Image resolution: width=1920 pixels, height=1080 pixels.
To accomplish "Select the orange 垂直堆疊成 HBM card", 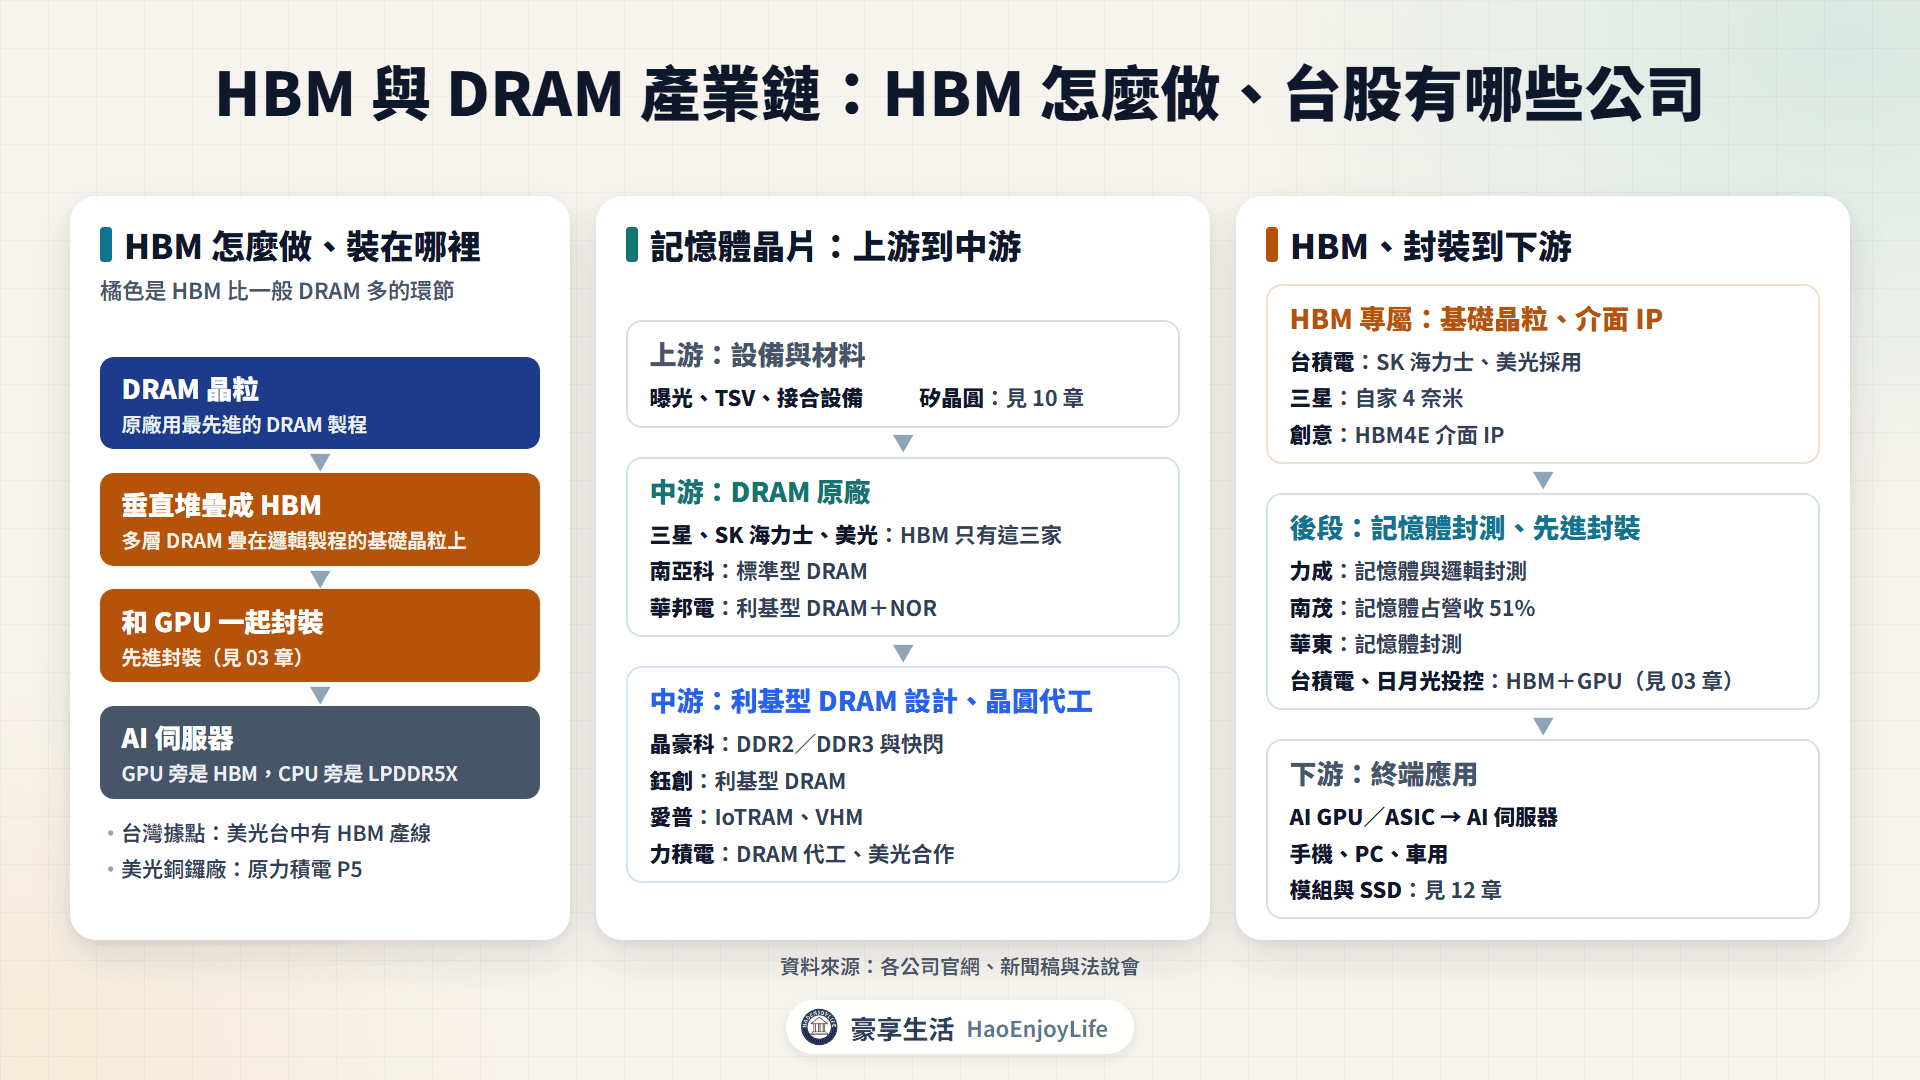I will click(320, 520).
